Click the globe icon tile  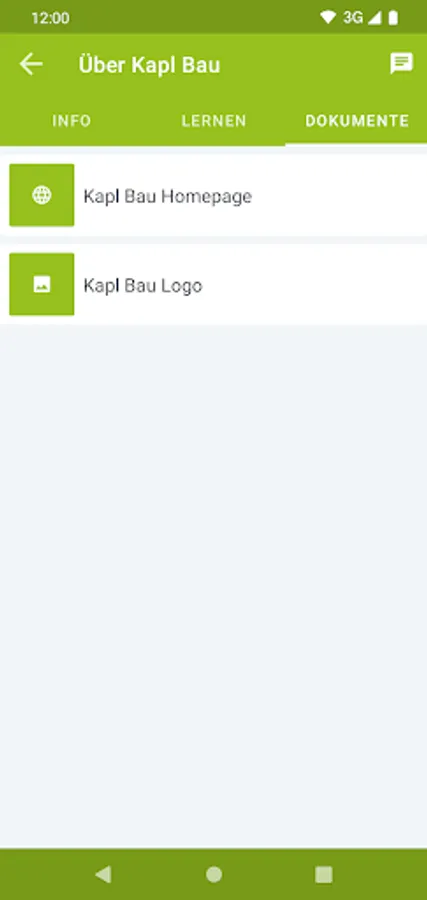point(42,195)
